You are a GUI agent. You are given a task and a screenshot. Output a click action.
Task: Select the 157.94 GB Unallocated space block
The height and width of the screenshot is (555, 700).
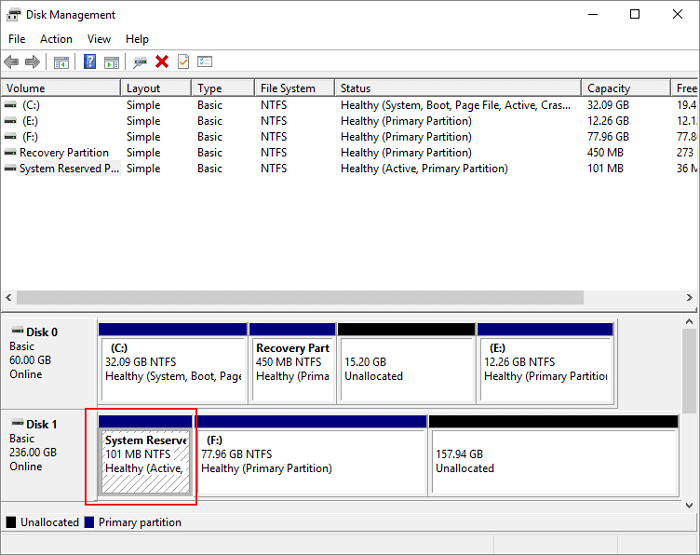click(552, 460)
